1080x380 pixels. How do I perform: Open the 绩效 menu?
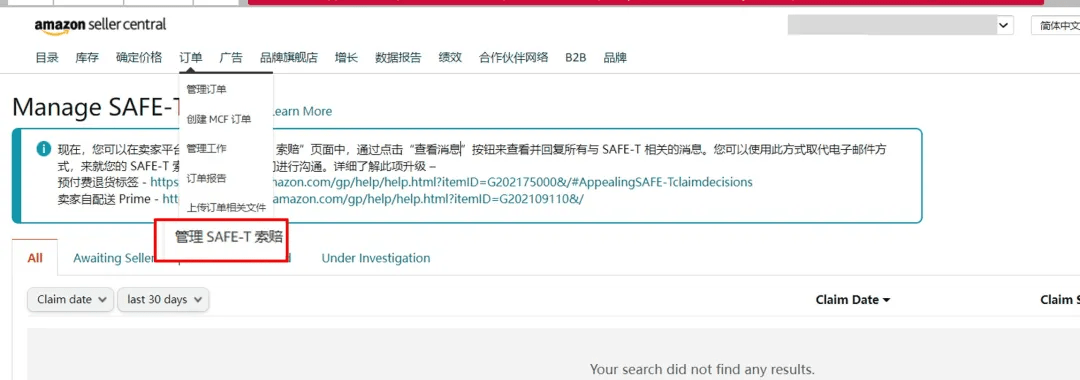(x=450, y=58)
